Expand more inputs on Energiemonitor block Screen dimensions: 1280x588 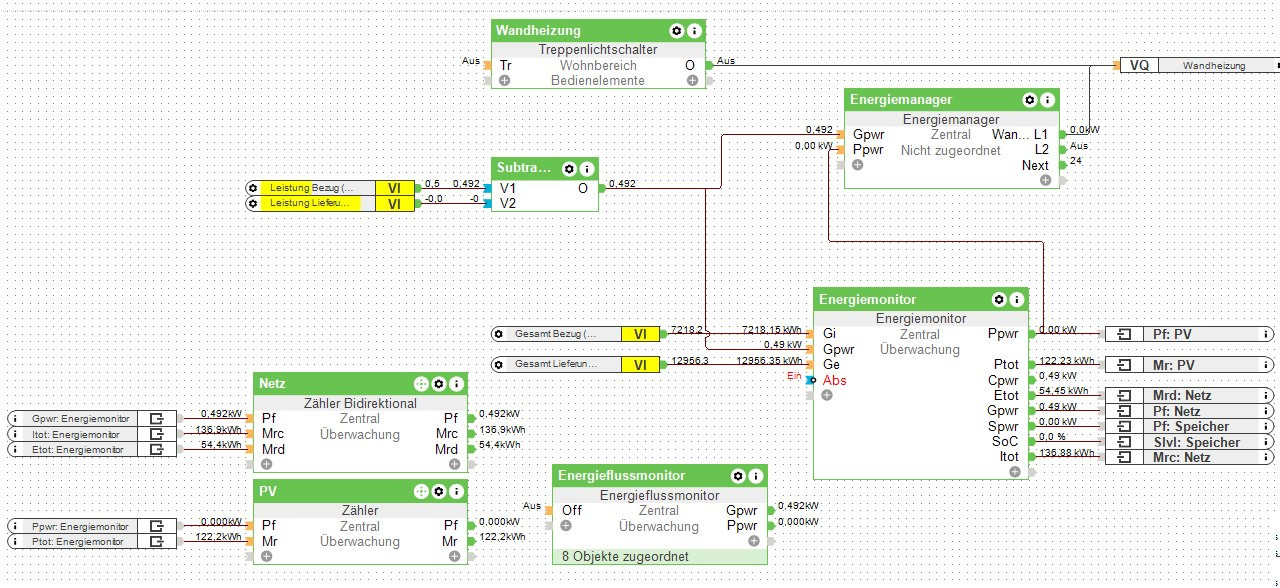pyautogui.click(x=827, y=395)
